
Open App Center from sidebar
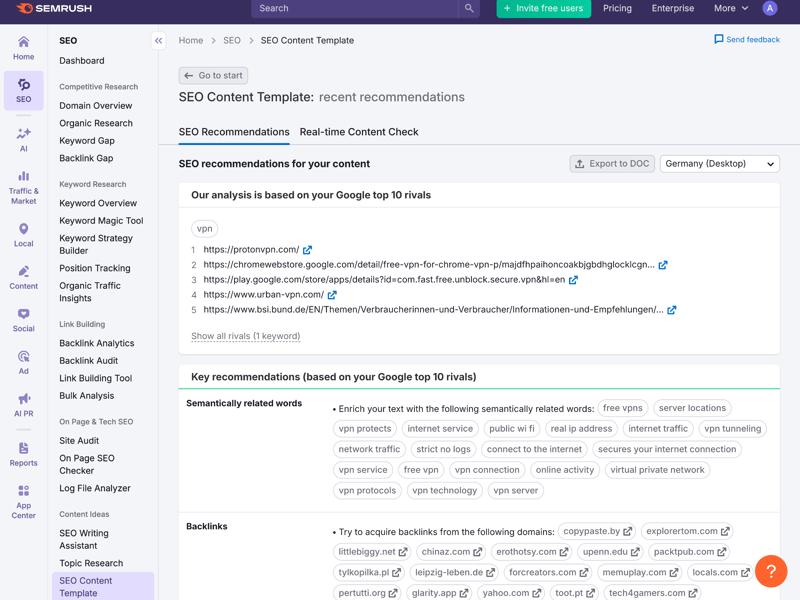click(x=23, y=502)
